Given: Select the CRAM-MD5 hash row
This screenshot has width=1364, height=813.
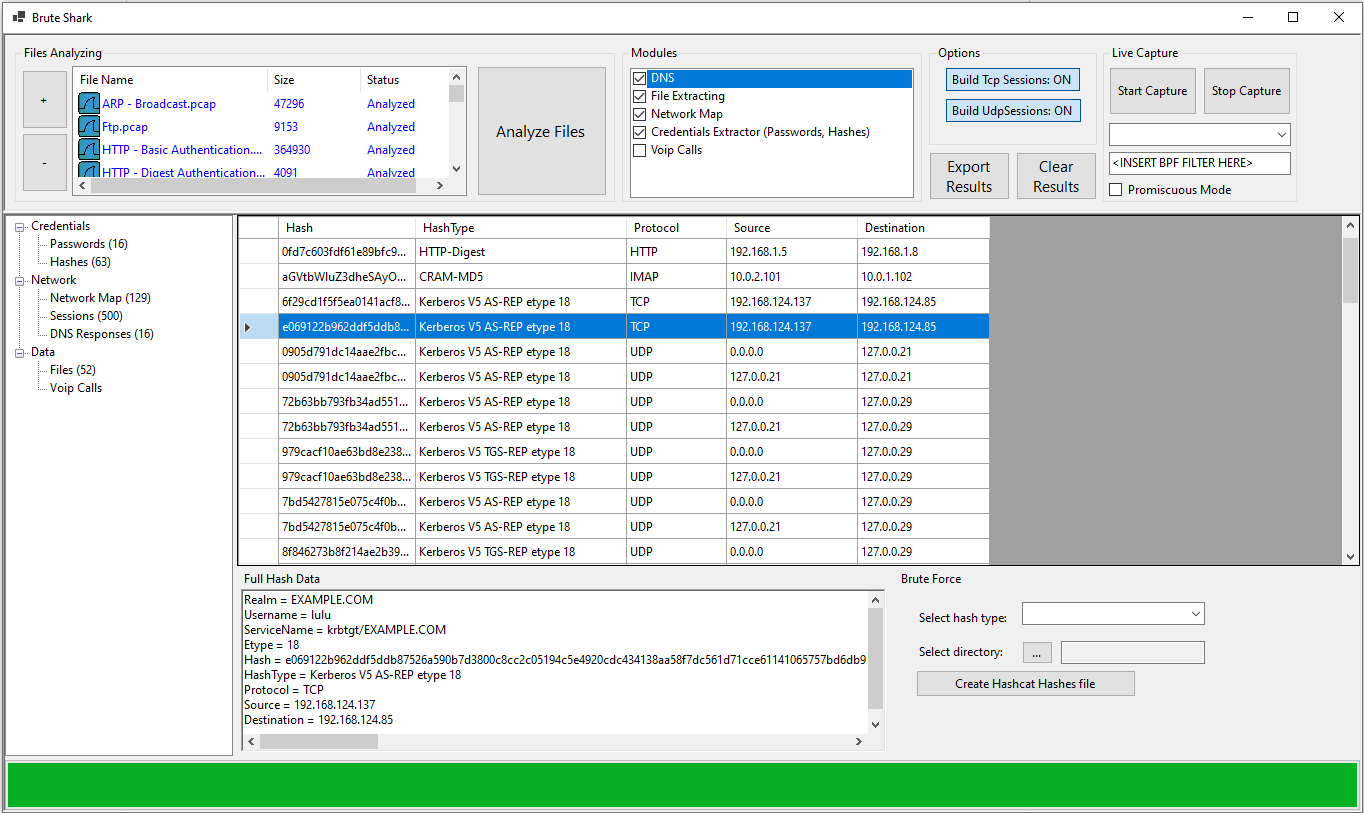Looking at the screenshot, I should (x=614, y=277).
